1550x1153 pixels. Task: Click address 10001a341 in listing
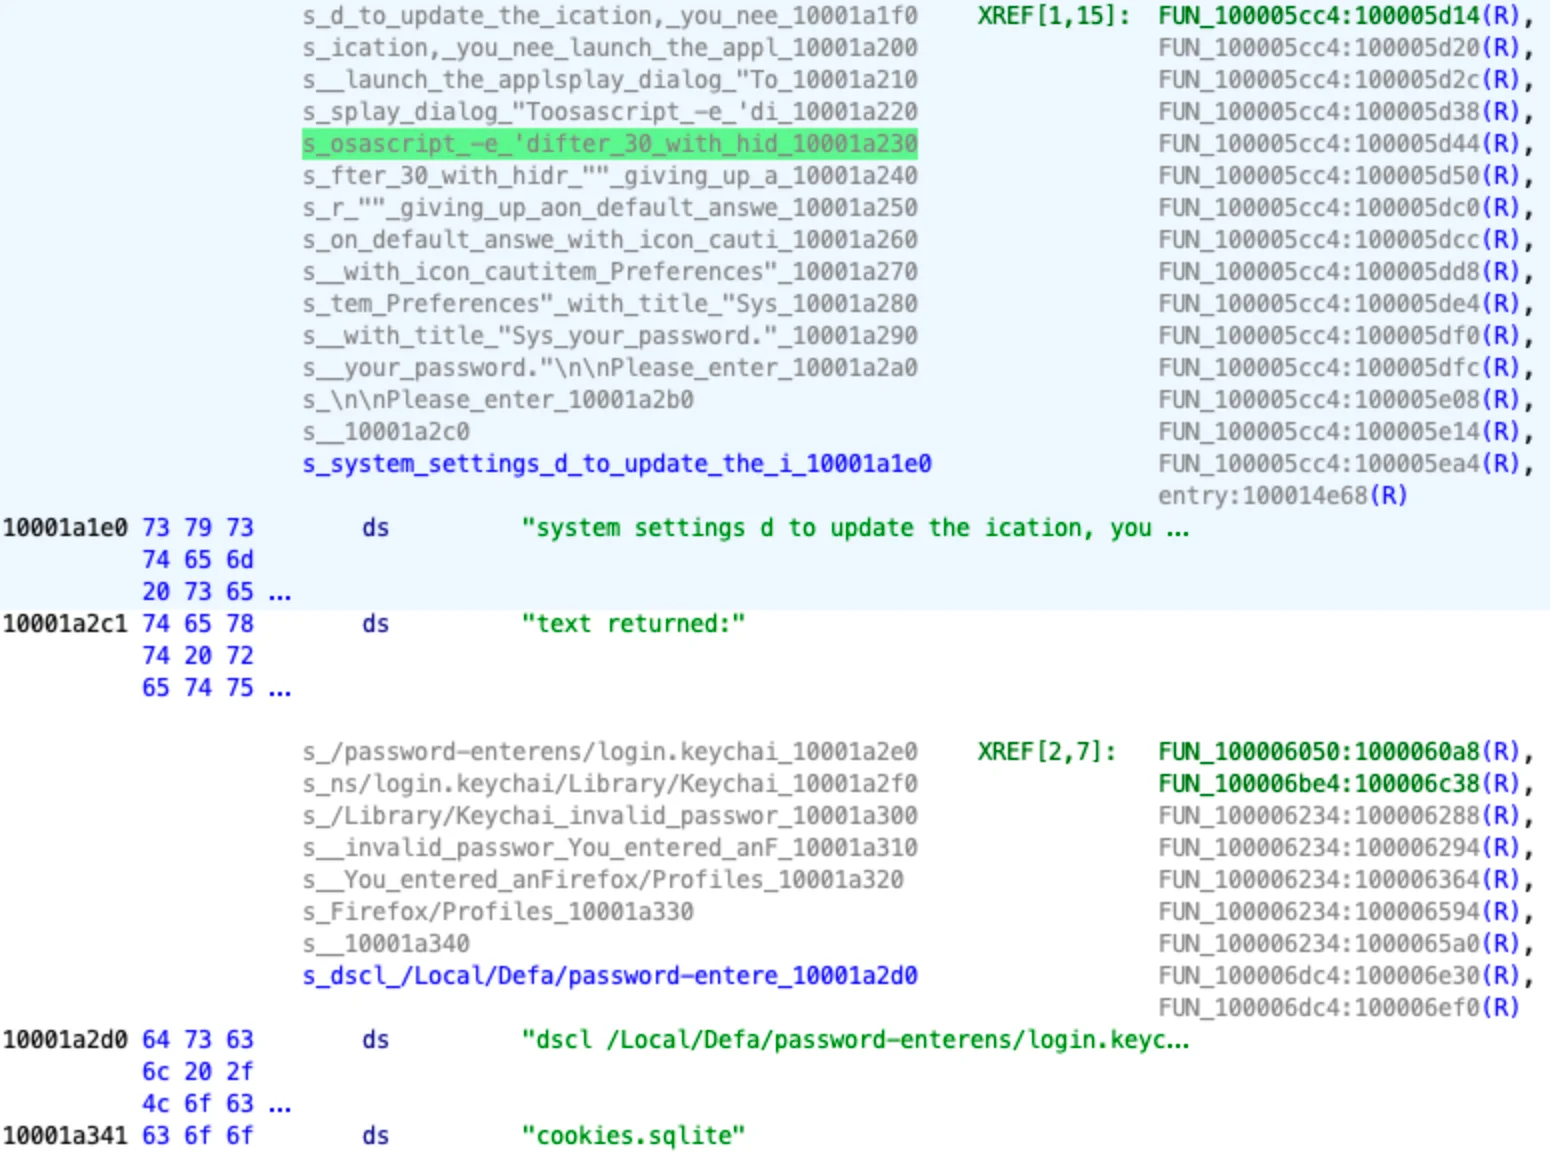click(65, 1136)
